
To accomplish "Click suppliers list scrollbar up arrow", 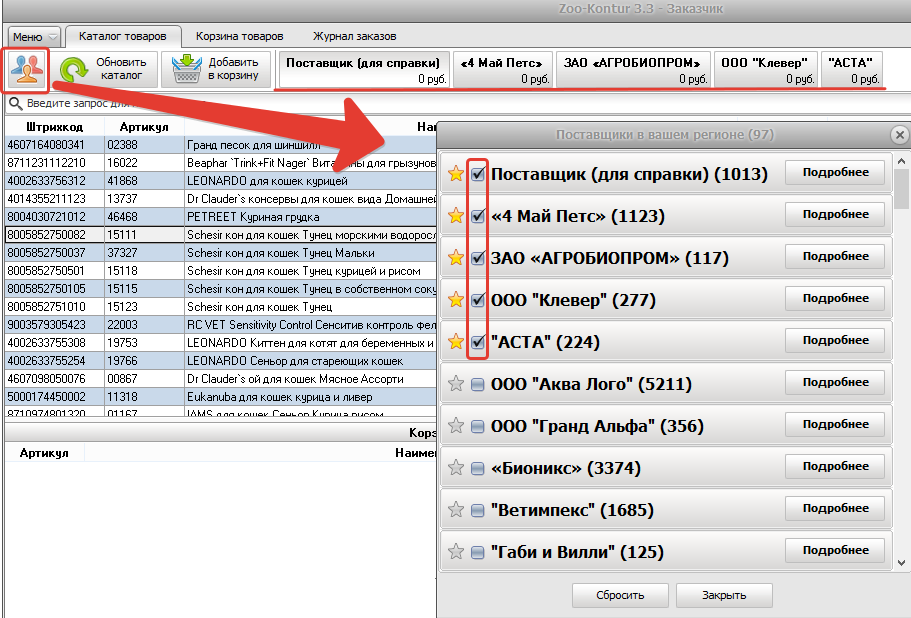I will coord(902,161).
